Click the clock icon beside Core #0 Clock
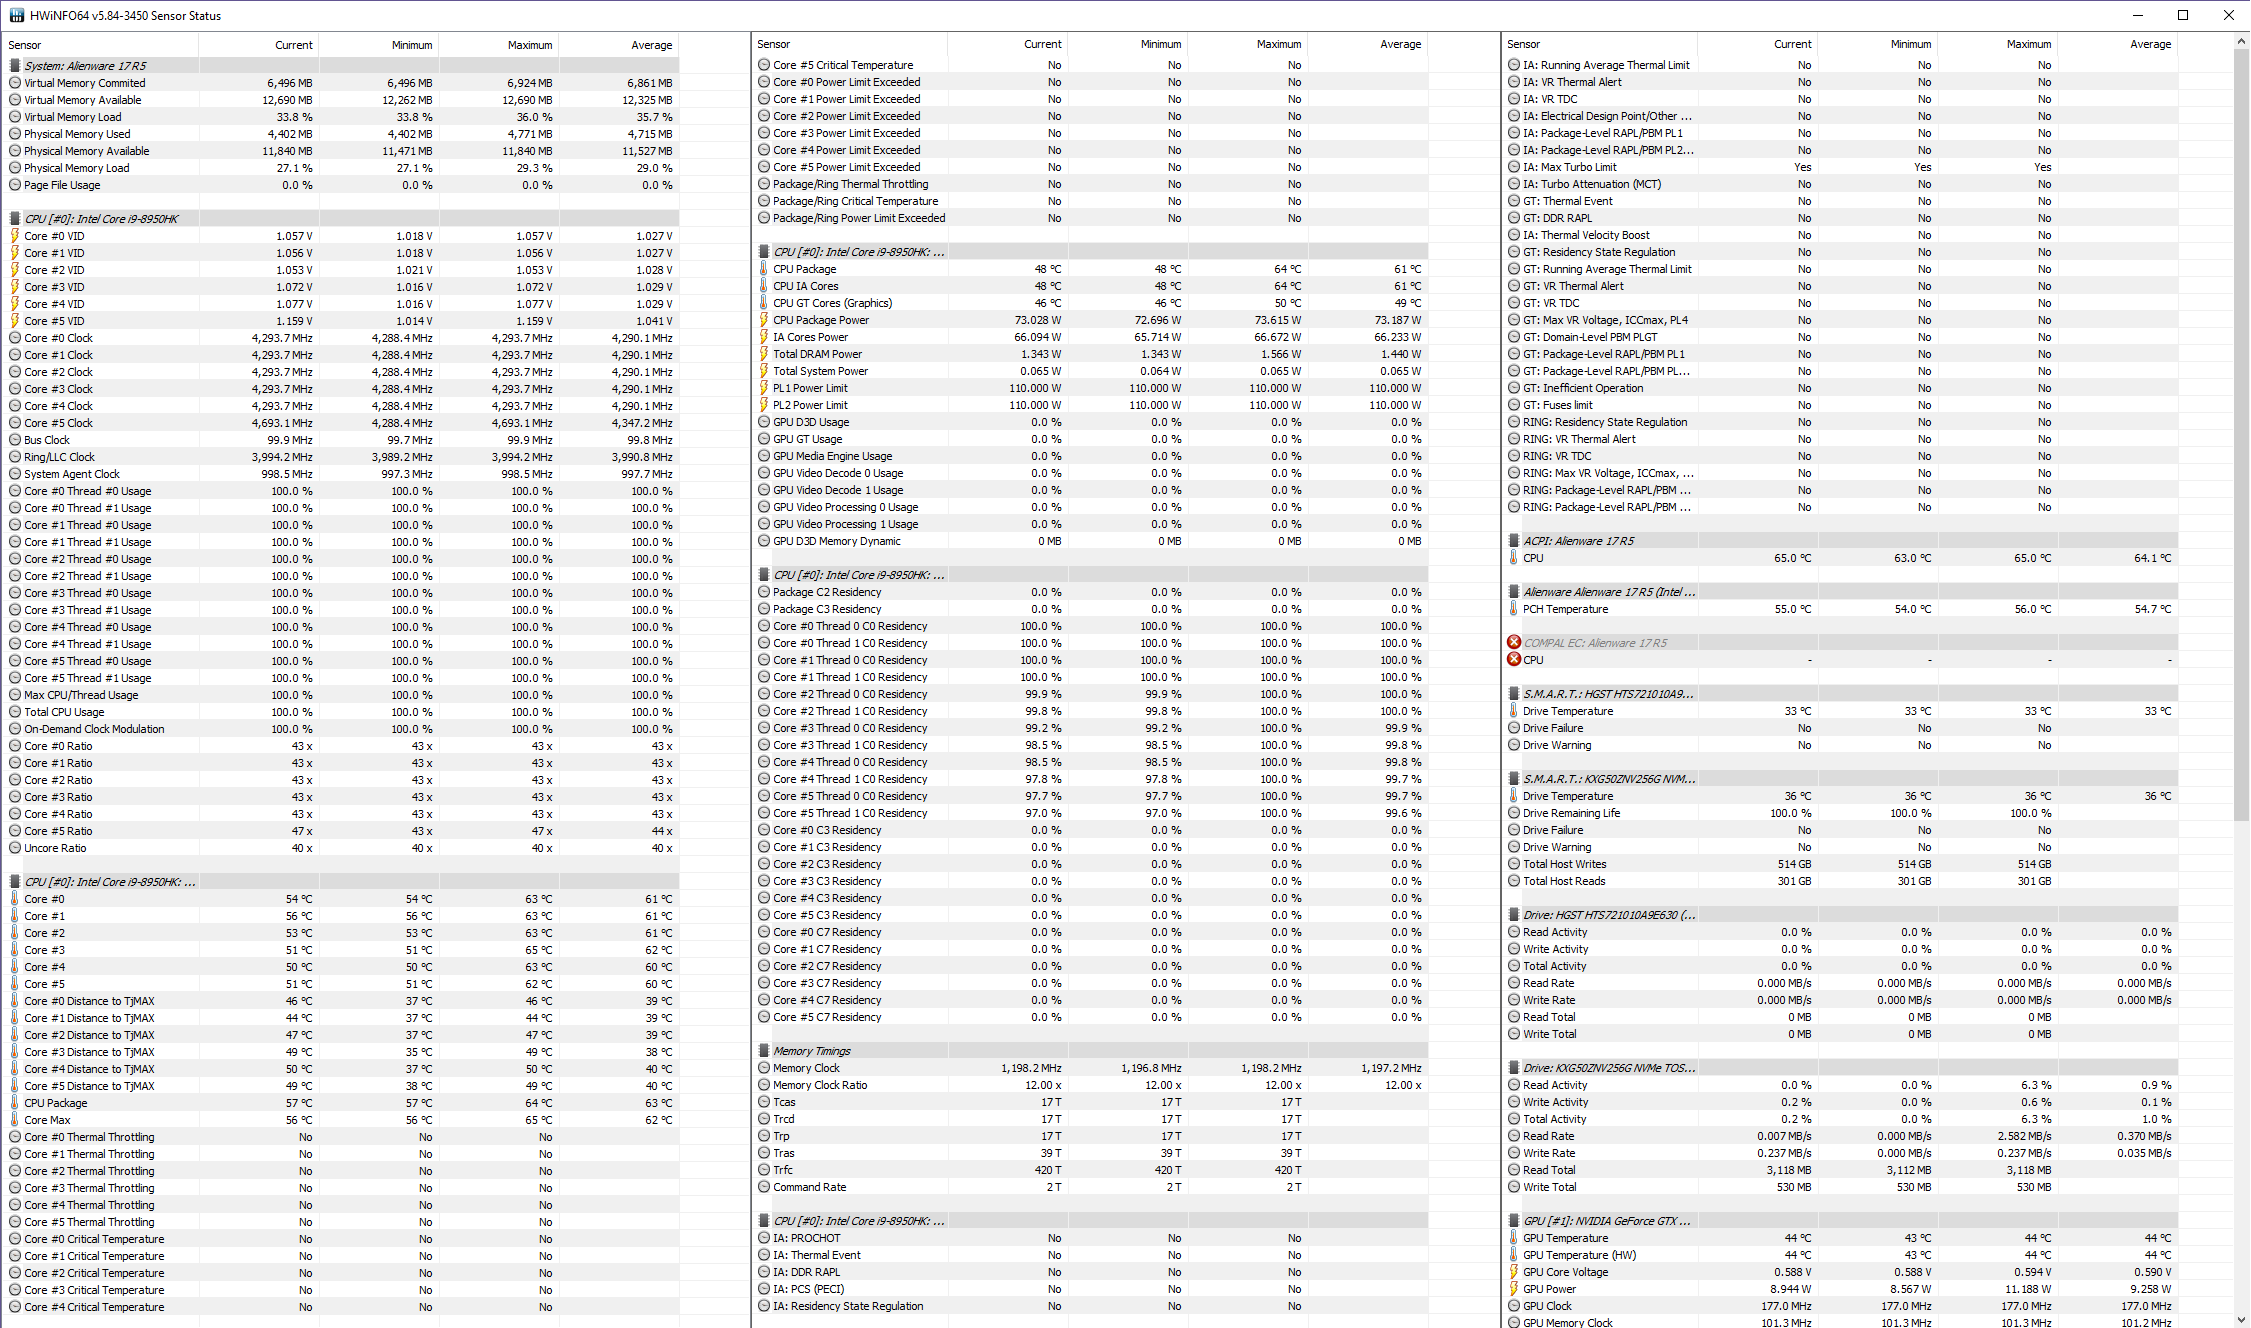Image resolution: width=2251 pixels, height=1328 pixels. point(15,338)
